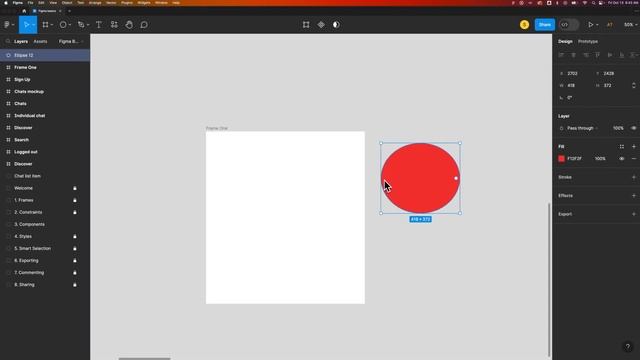Add a new fill with plus icon
Screen dimensions: 640x360
[634, 147]
